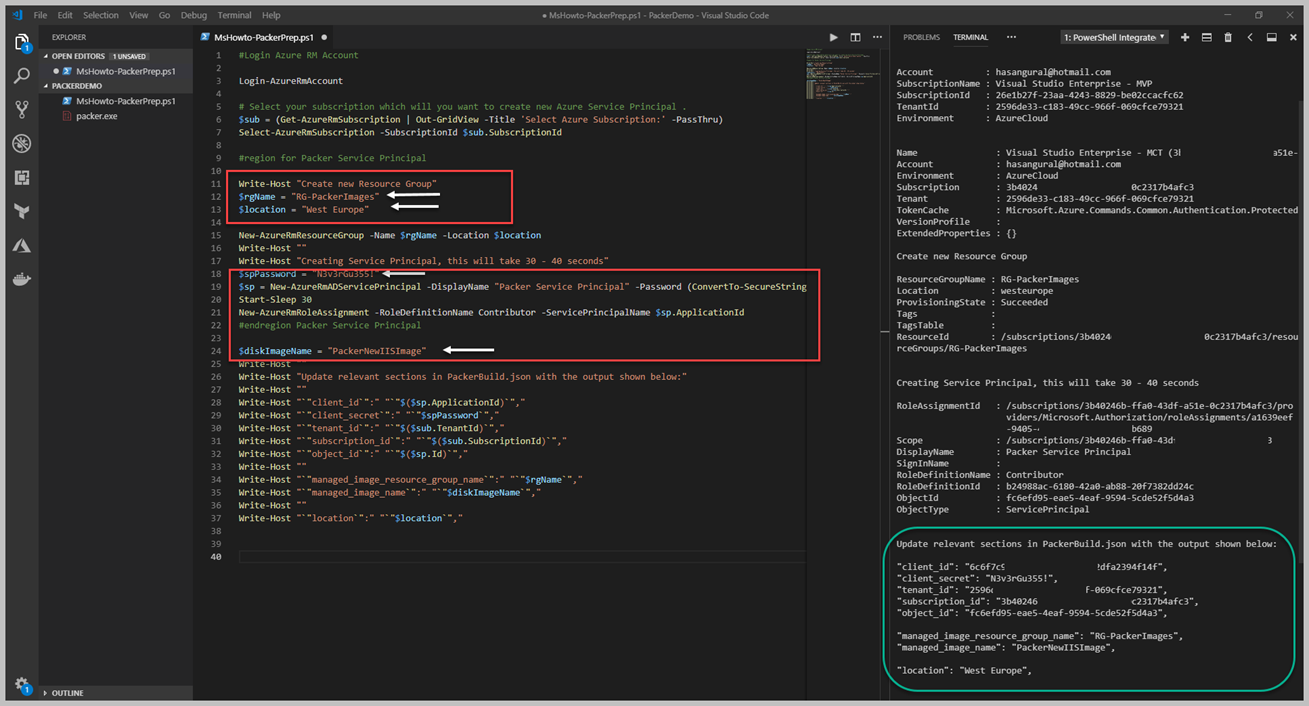This screenshot has height=706, width=1309.
Task: Move the panel with the left chevron
Action: point(1250,37)
